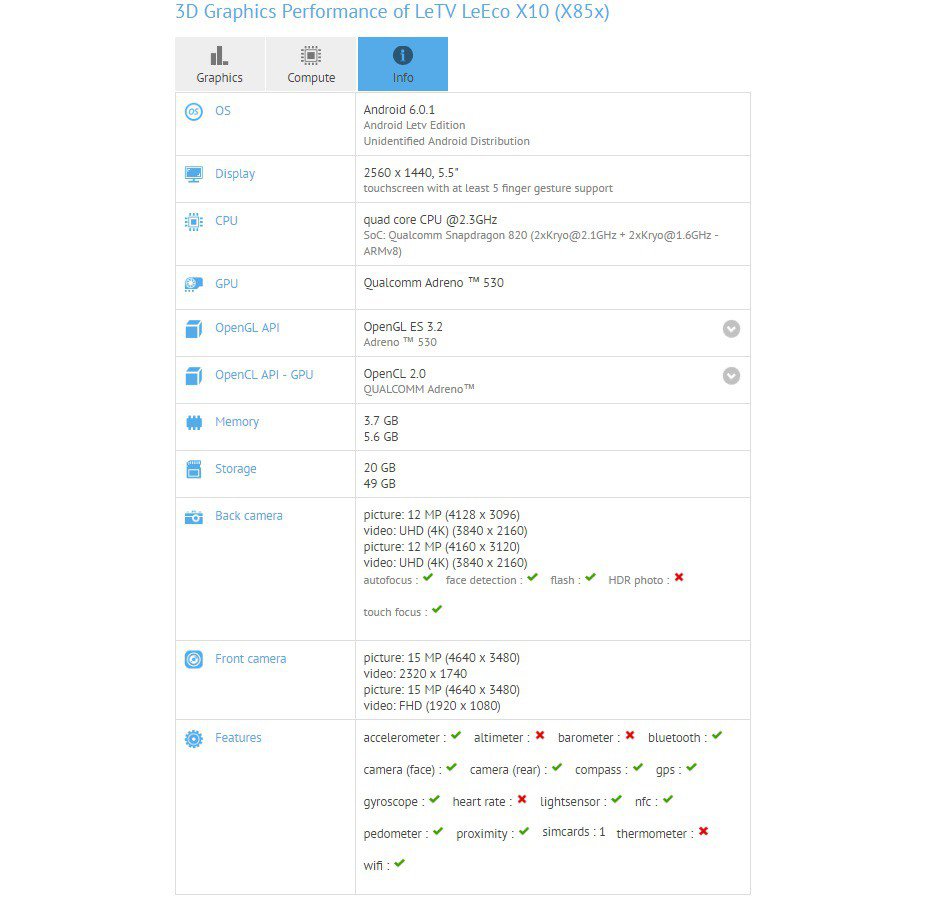
Task: Click the Back camera icon
Action: click(x=194, y=517)
